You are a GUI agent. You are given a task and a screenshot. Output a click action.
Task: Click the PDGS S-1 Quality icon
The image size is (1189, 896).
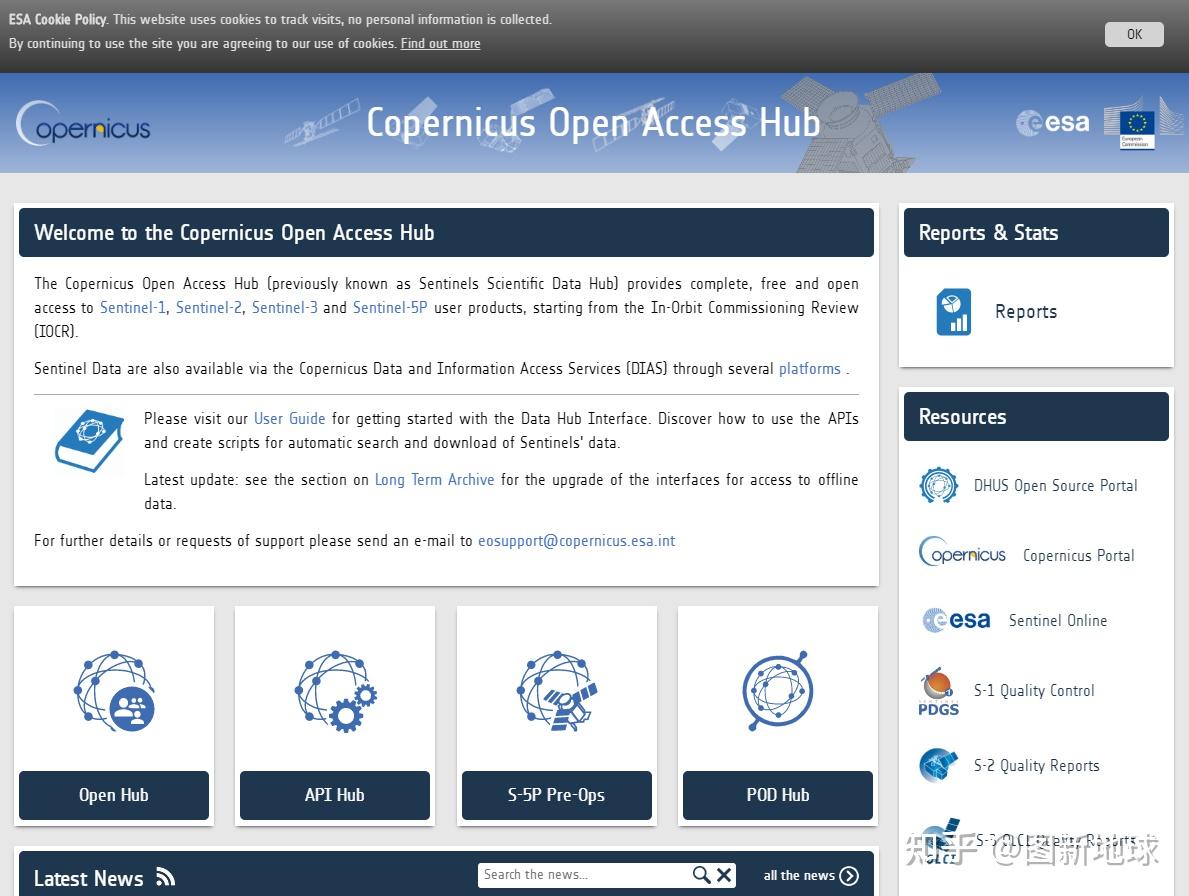point(939,691)
